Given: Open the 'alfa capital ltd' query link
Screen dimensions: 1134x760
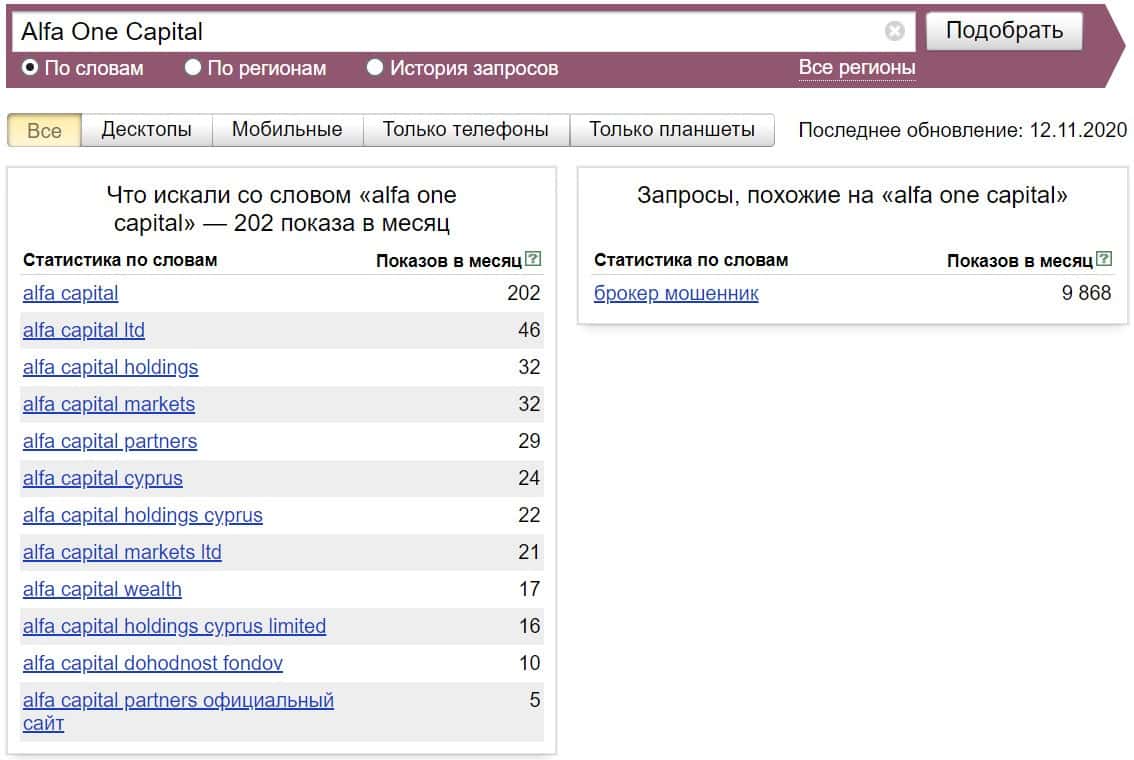Looking at the screenshot, I should coord(84,330).
